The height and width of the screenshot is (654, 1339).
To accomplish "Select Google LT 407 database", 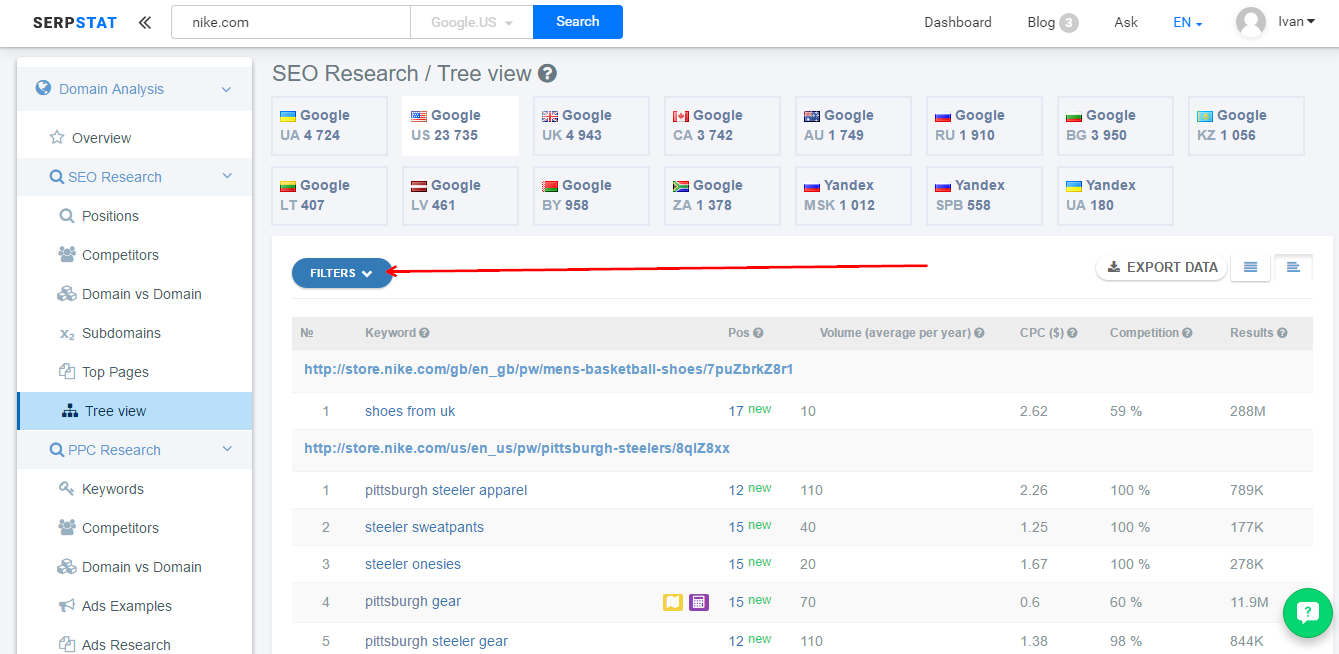I will pyautogui.click(x=329, y=196).
